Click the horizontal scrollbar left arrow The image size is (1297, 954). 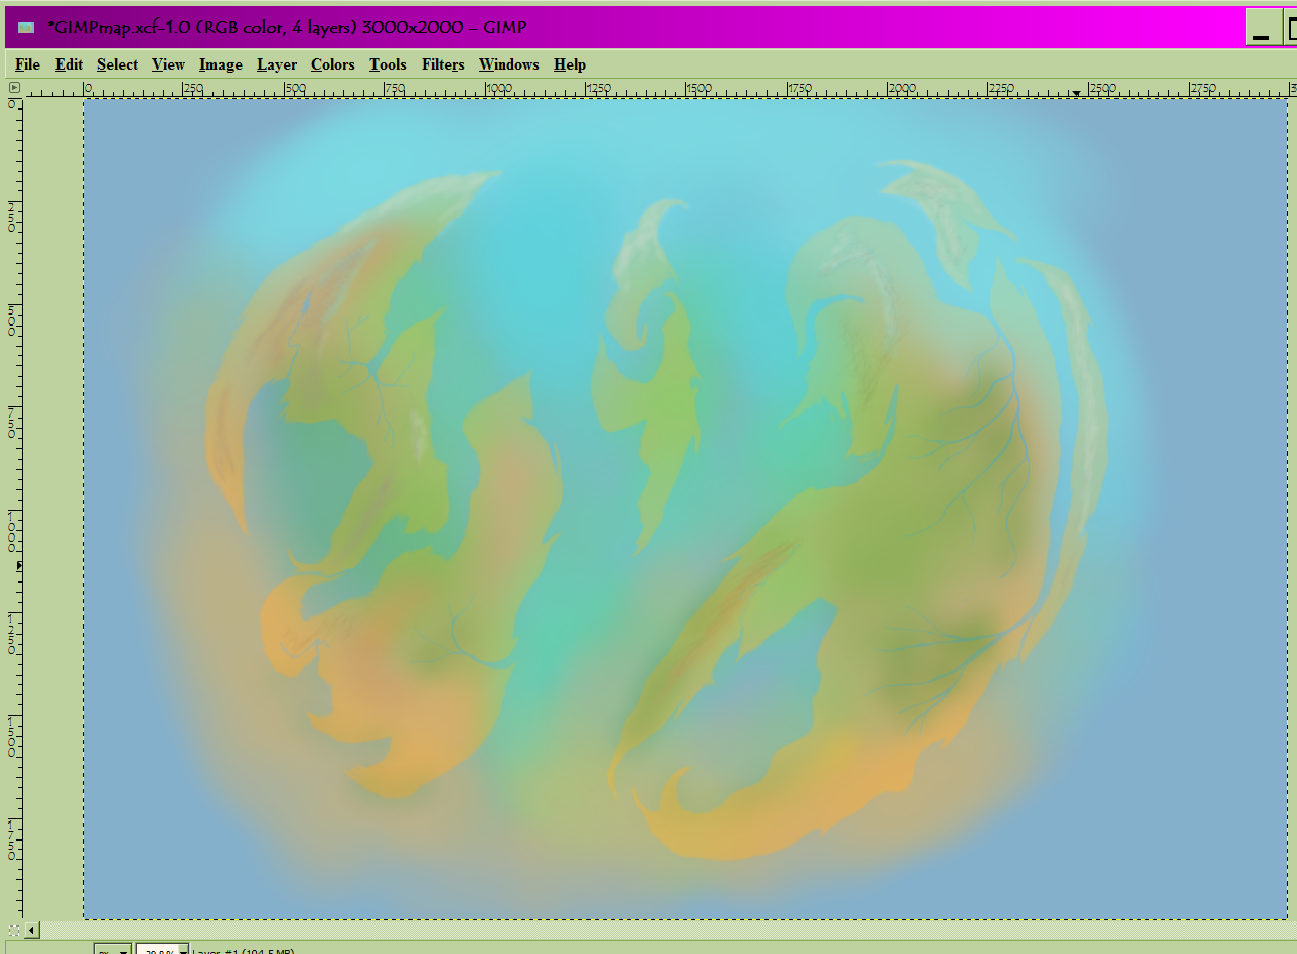point(32,930)
